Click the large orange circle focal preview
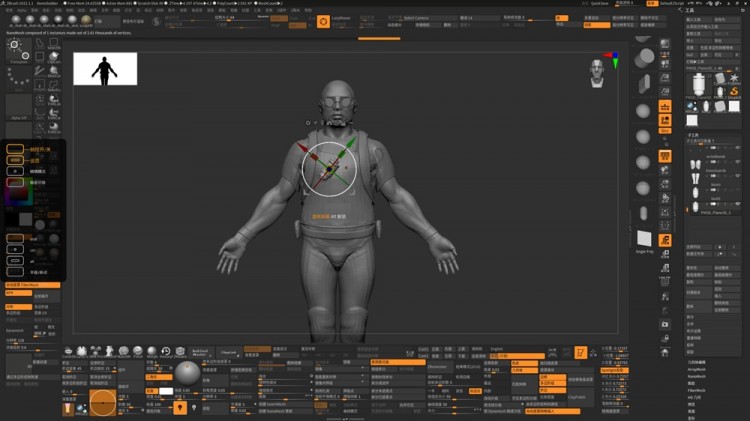Screen dimensions: 750x421 [103, 403]
